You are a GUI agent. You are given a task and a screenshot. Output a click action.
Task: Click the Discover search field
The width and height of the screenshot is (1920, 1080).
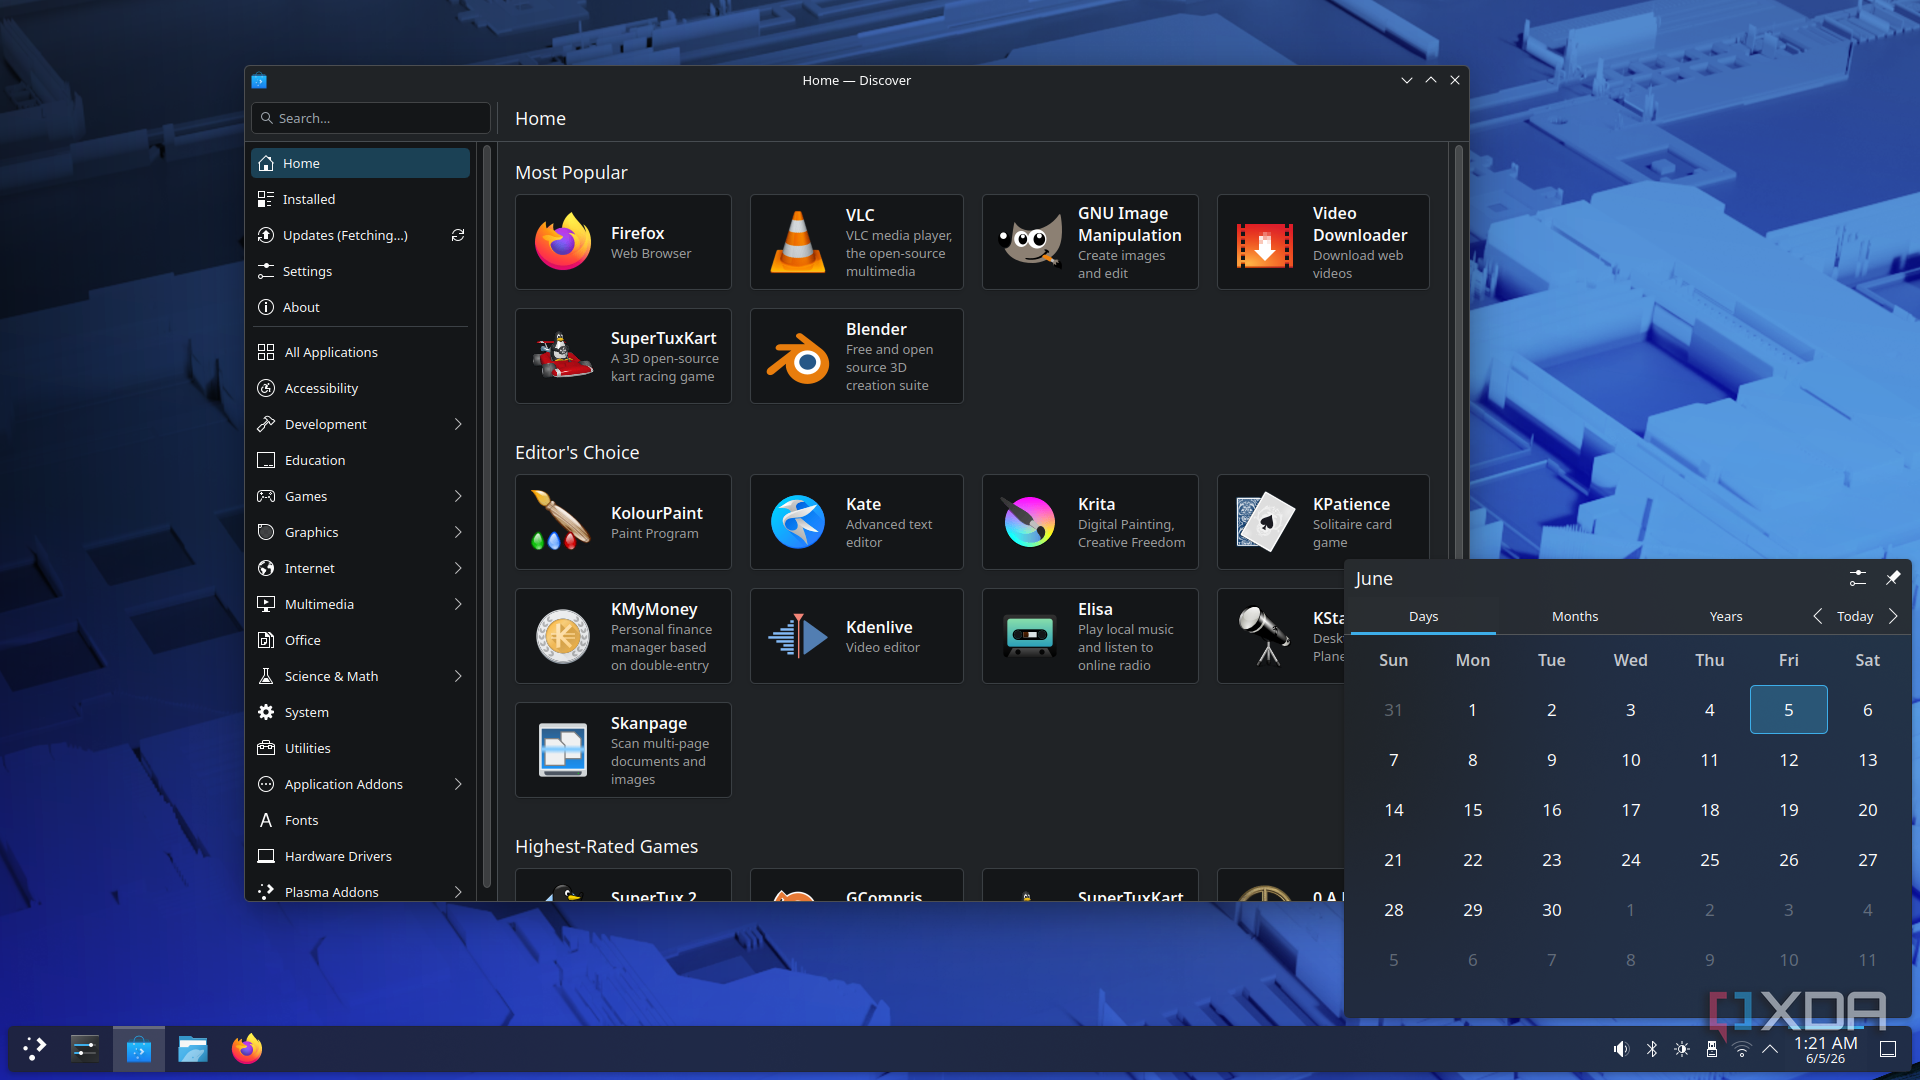click(371, 118)
